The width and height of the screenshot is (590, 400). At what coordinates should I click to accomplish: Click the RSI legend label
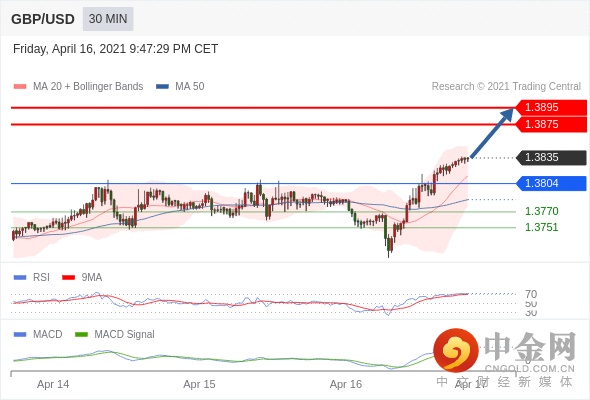[x=41, y=278]
